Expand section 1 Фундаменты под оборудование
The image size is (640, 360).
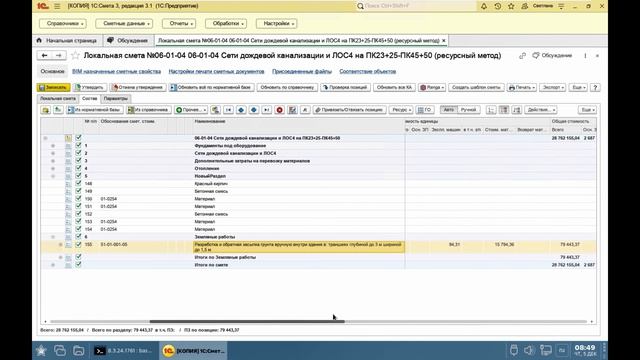53,145
